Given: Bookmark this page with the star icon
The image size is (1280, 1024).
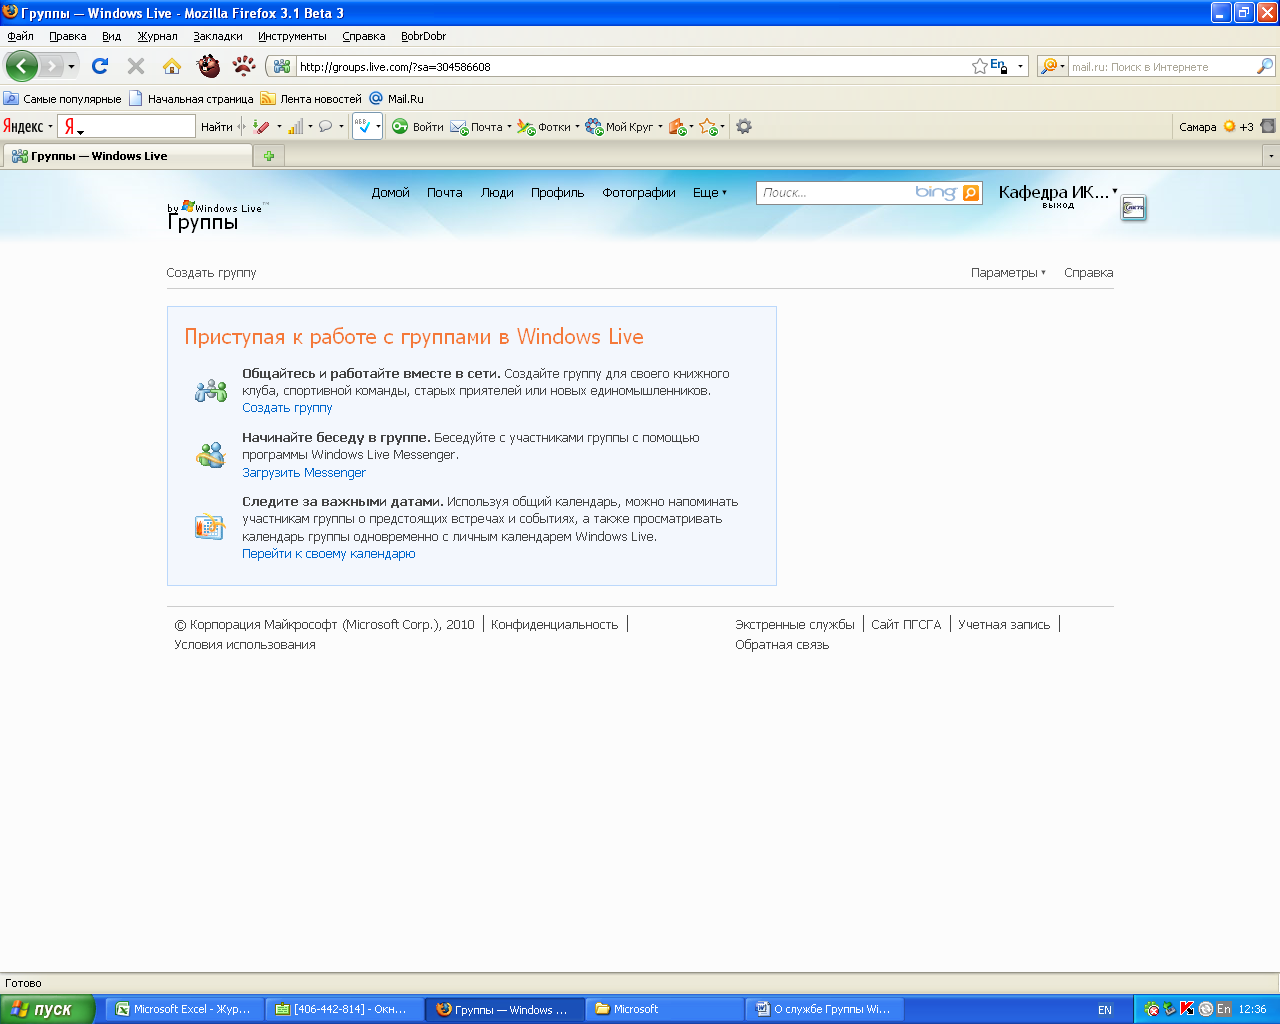Looking at the screenshot, I should tap(980, 67).
